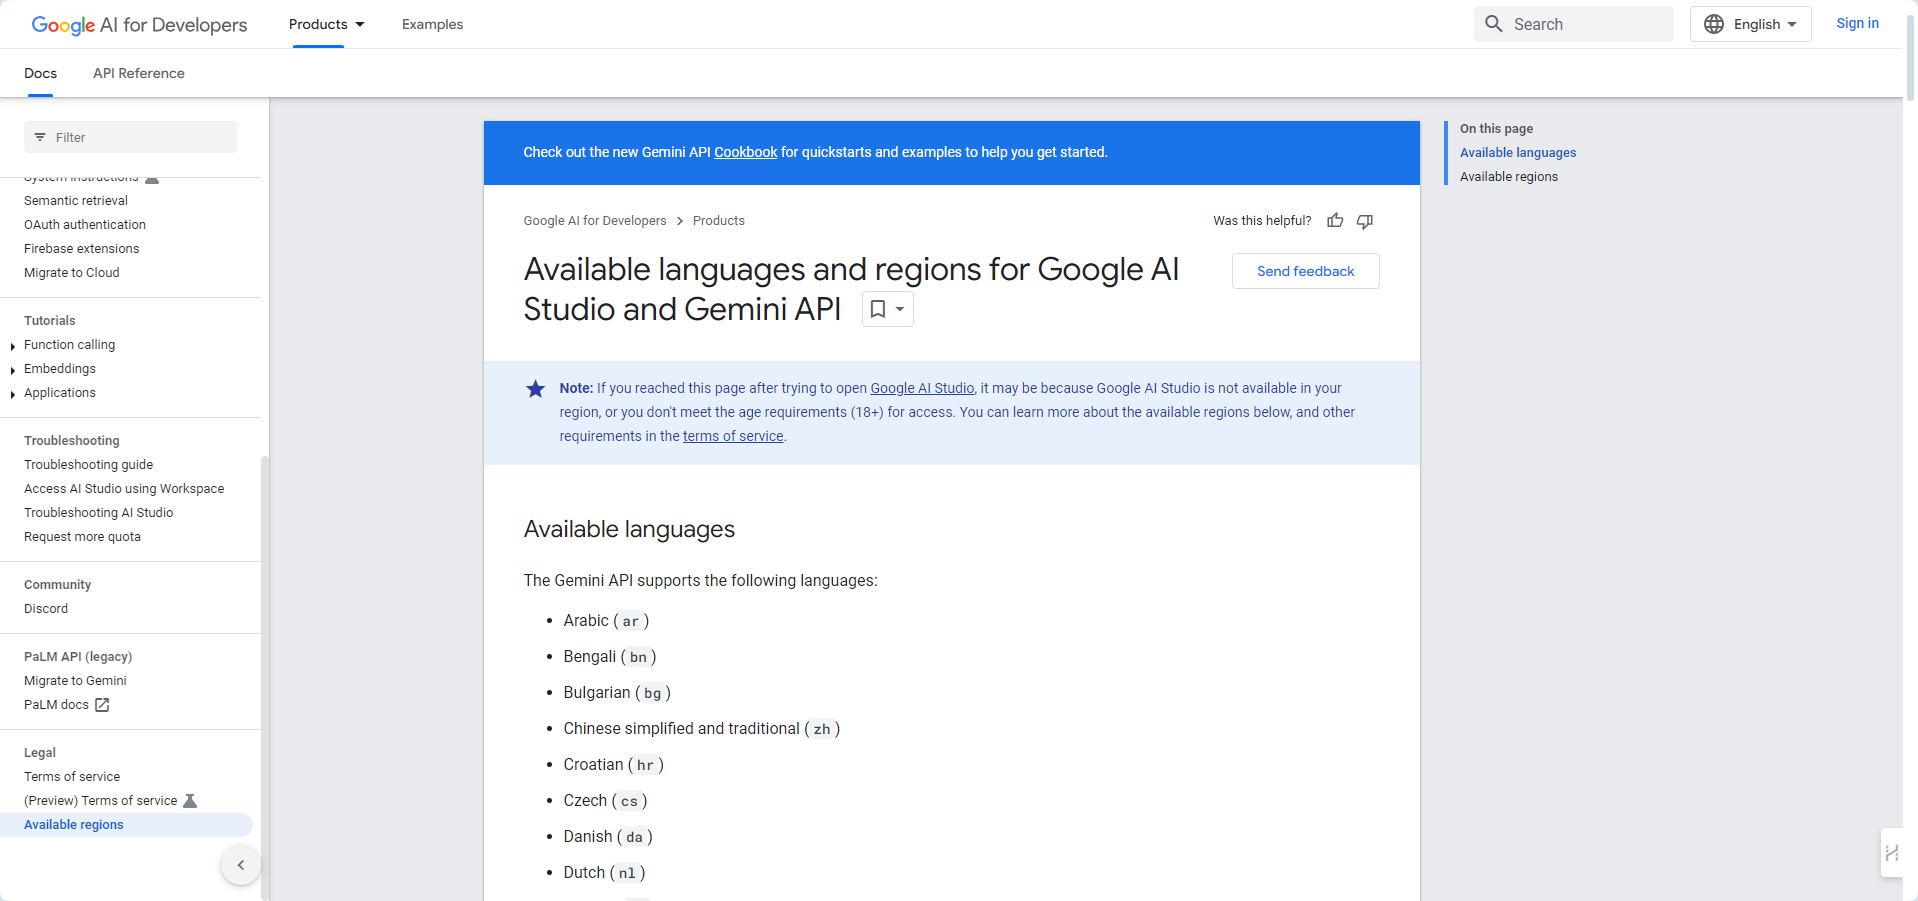Viewport: 1918px width, 901px height.
Task: Click the Bengali (bn) list item
Action: 610,657
